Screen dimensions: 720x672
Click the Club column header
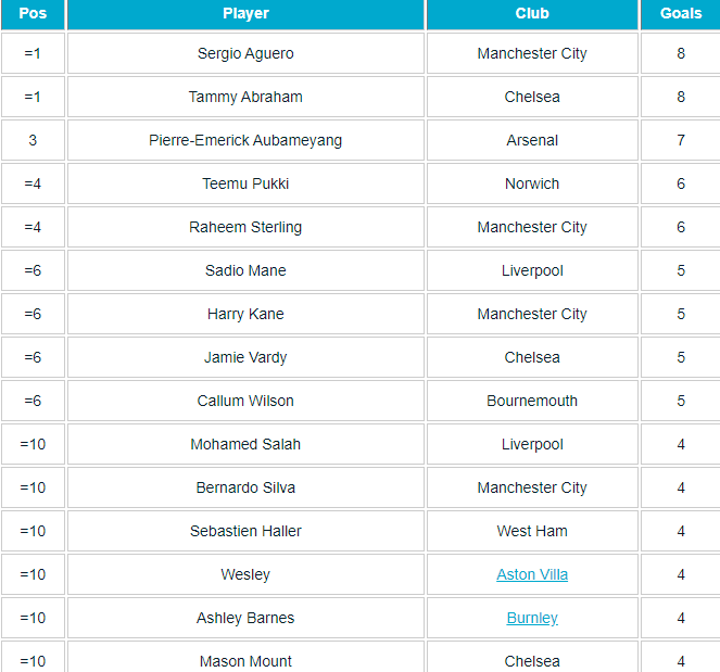532,14
